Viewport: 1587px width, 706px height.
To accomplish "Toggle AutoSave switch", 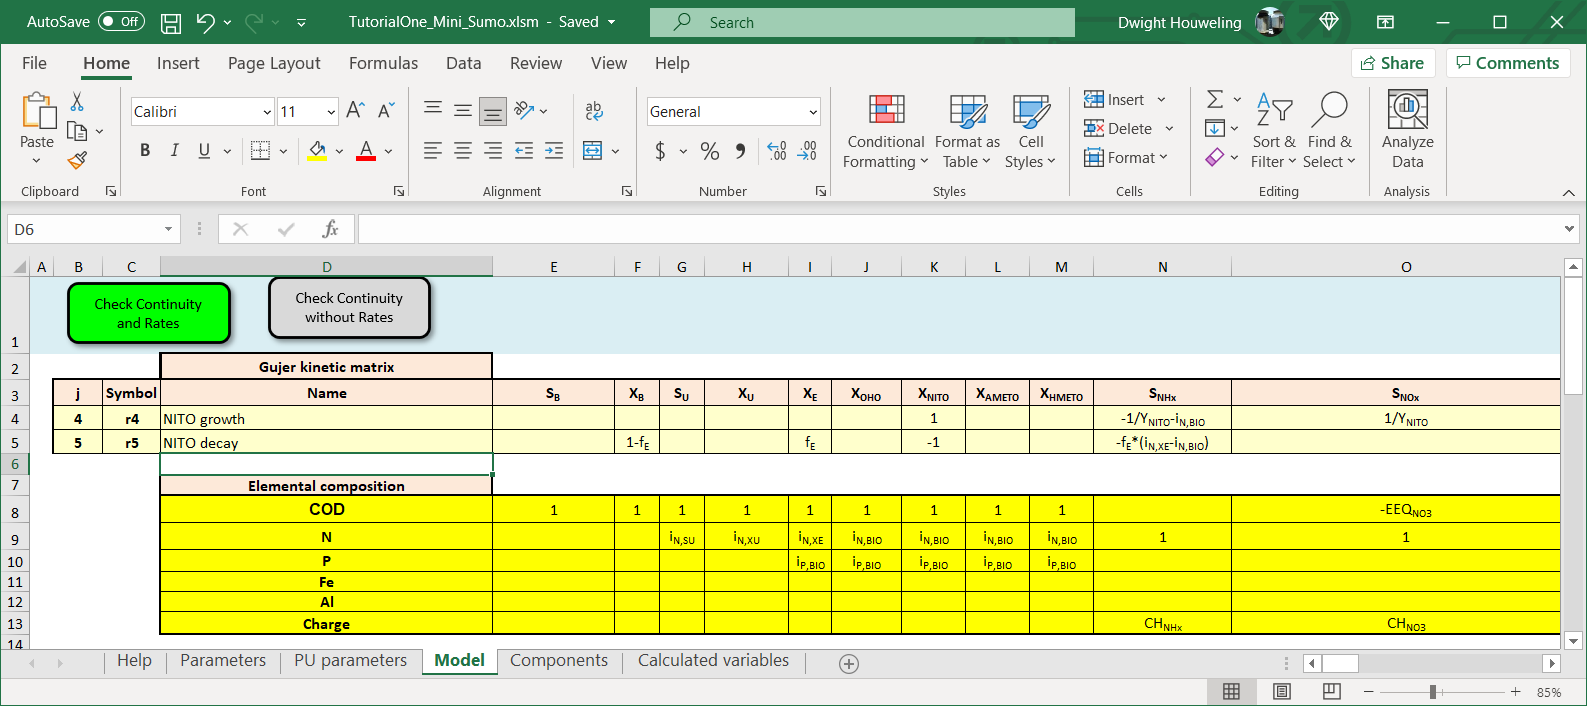I will [121, 22].
